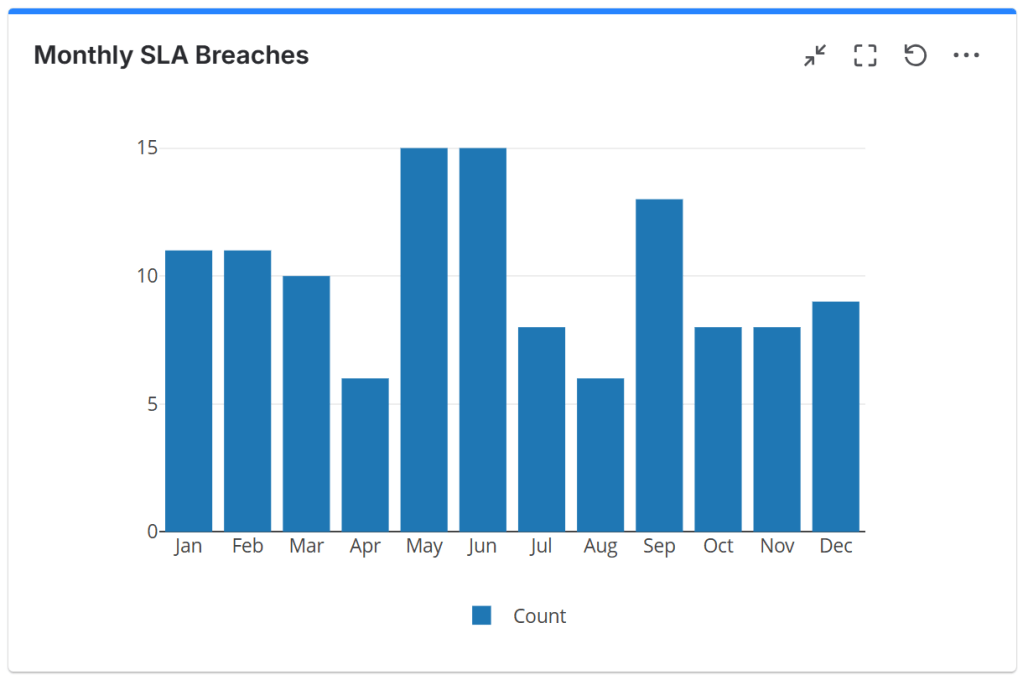Click the September bar
The image size is (1023, 680).
tap(659, 365)
